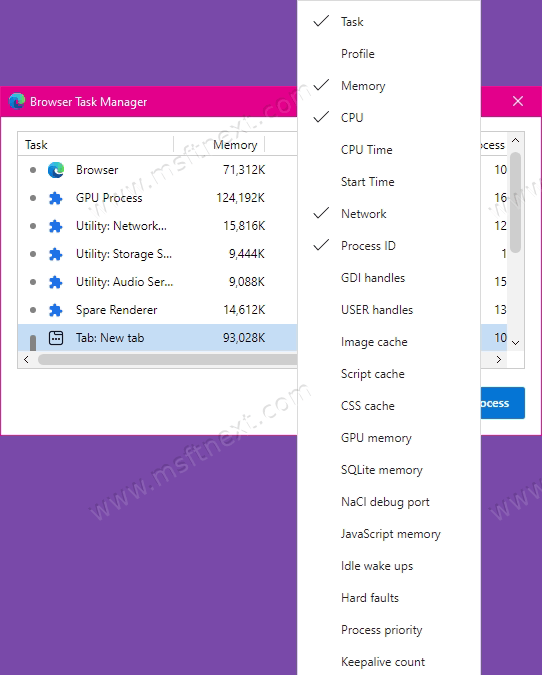Click puzzle icon beside Spare Renderer
Viewport: 542px width, 675px height.
[56, 310]
